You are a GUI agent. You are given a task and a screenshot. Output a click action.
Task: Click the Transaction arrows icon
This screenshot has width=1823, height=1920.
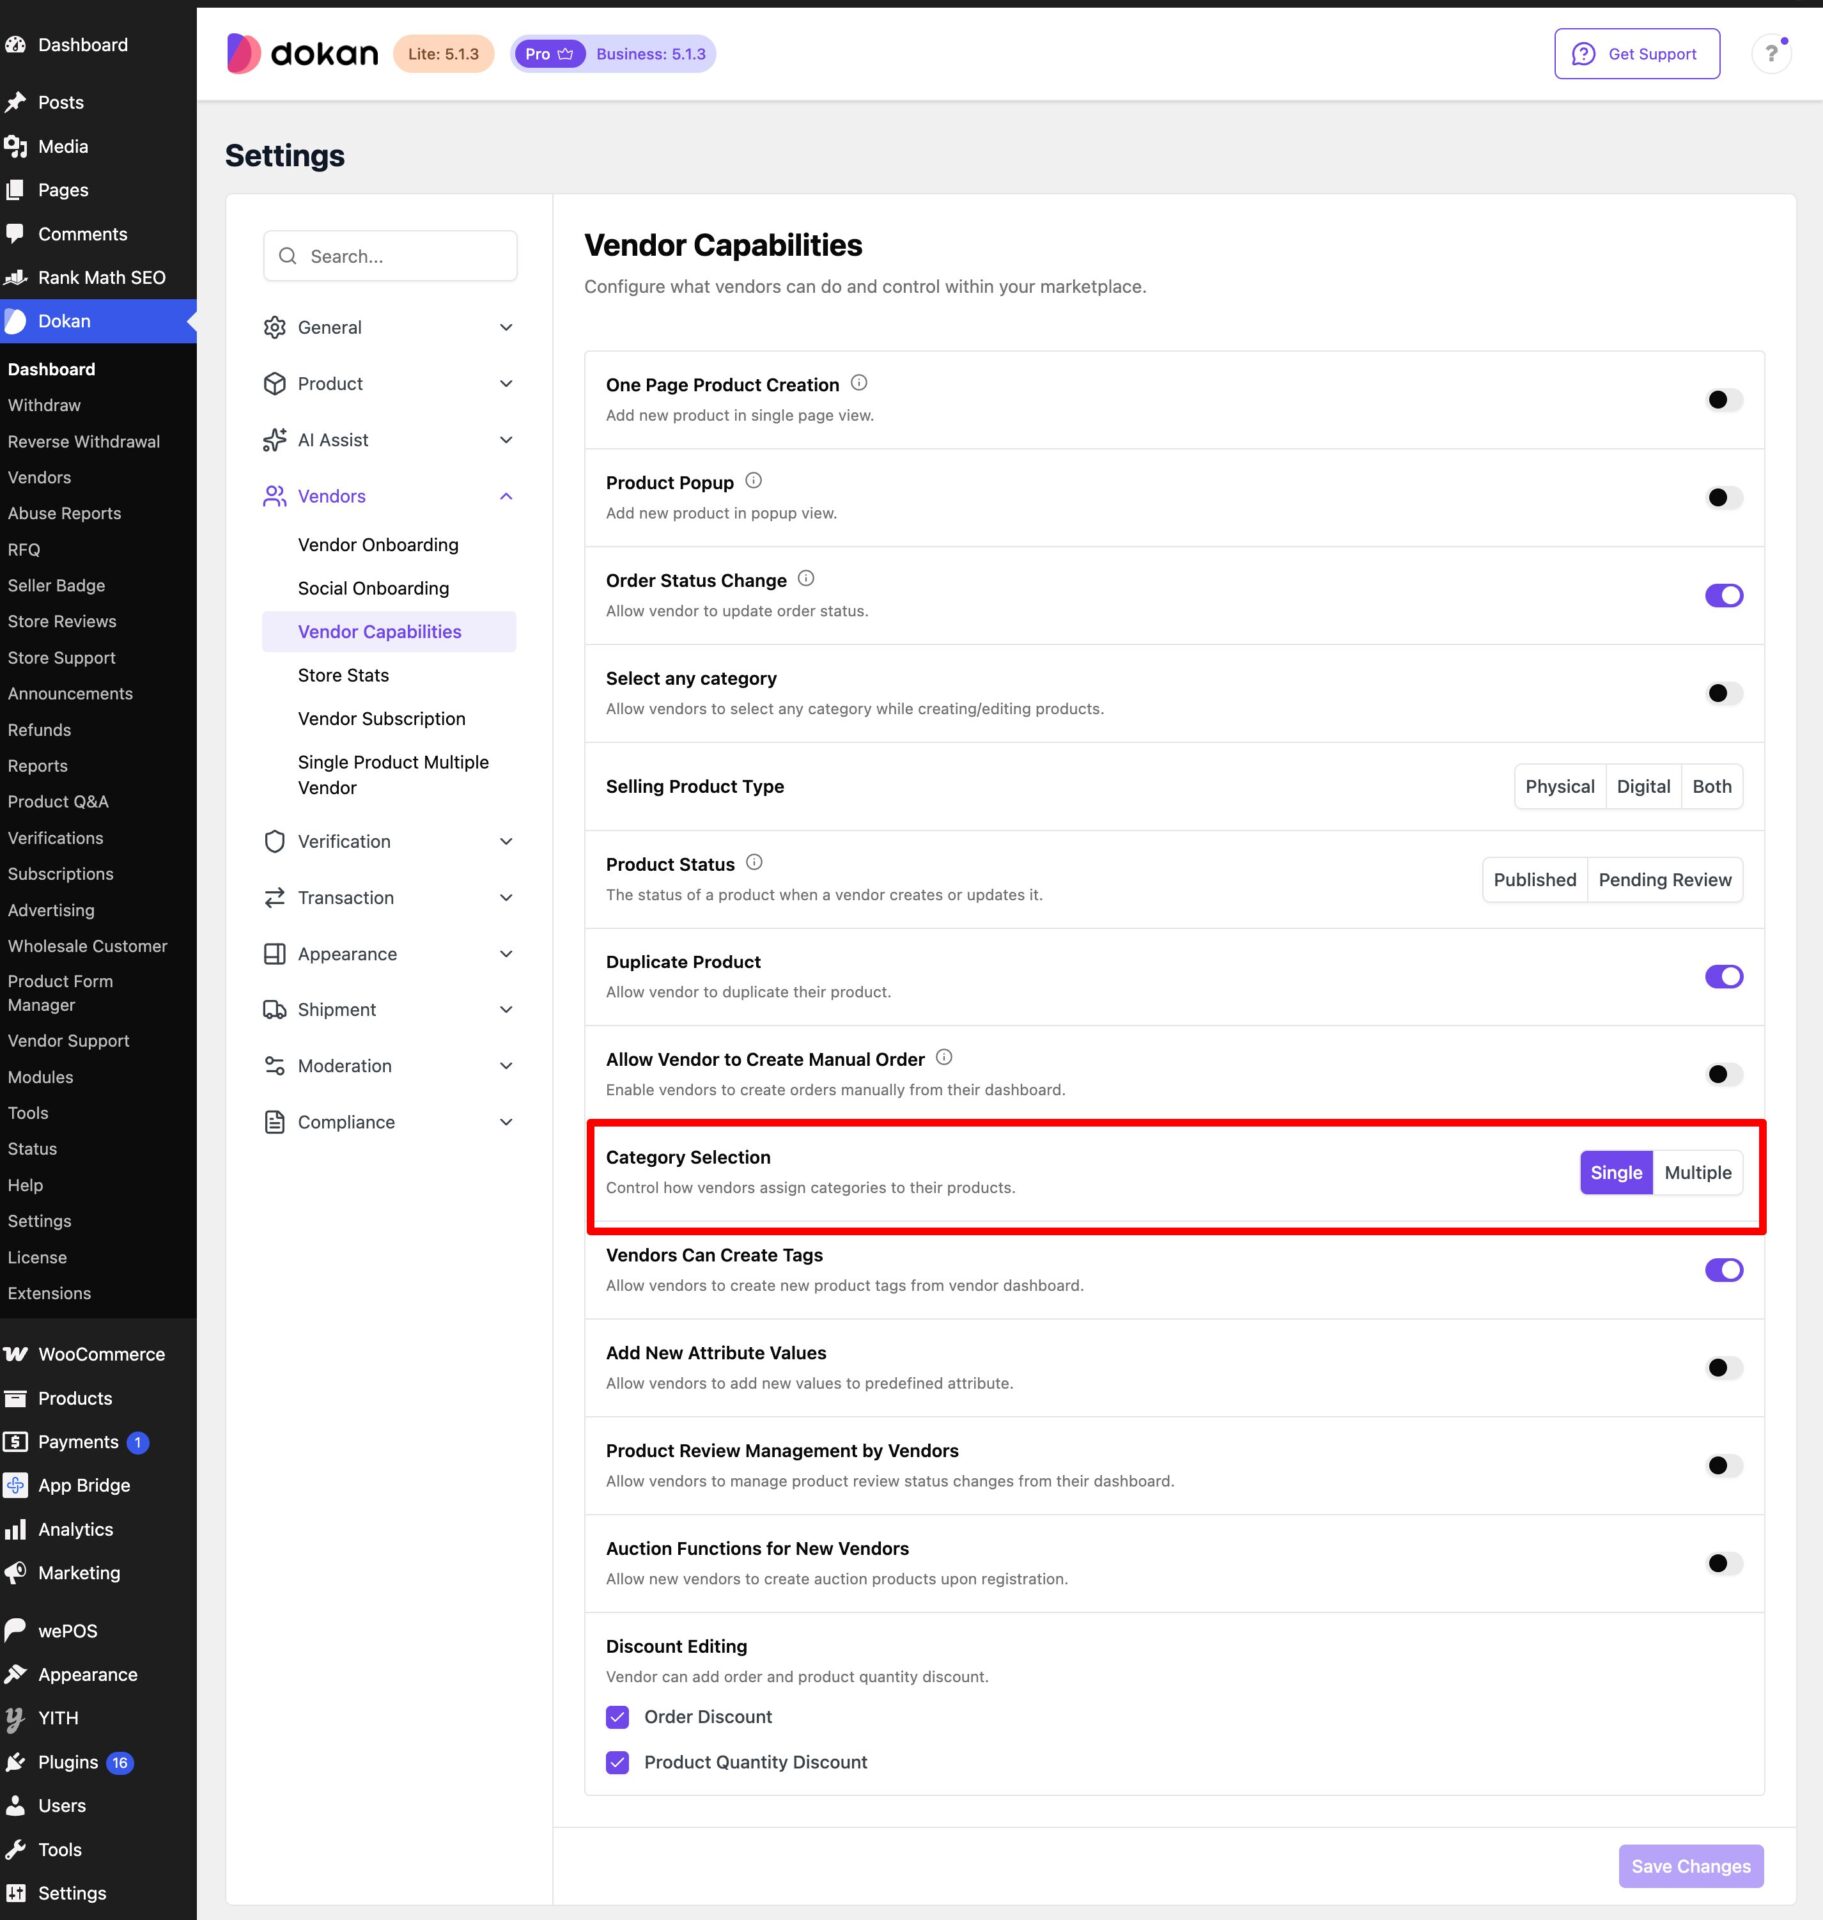pyautogui.click(x=274, y=898)
